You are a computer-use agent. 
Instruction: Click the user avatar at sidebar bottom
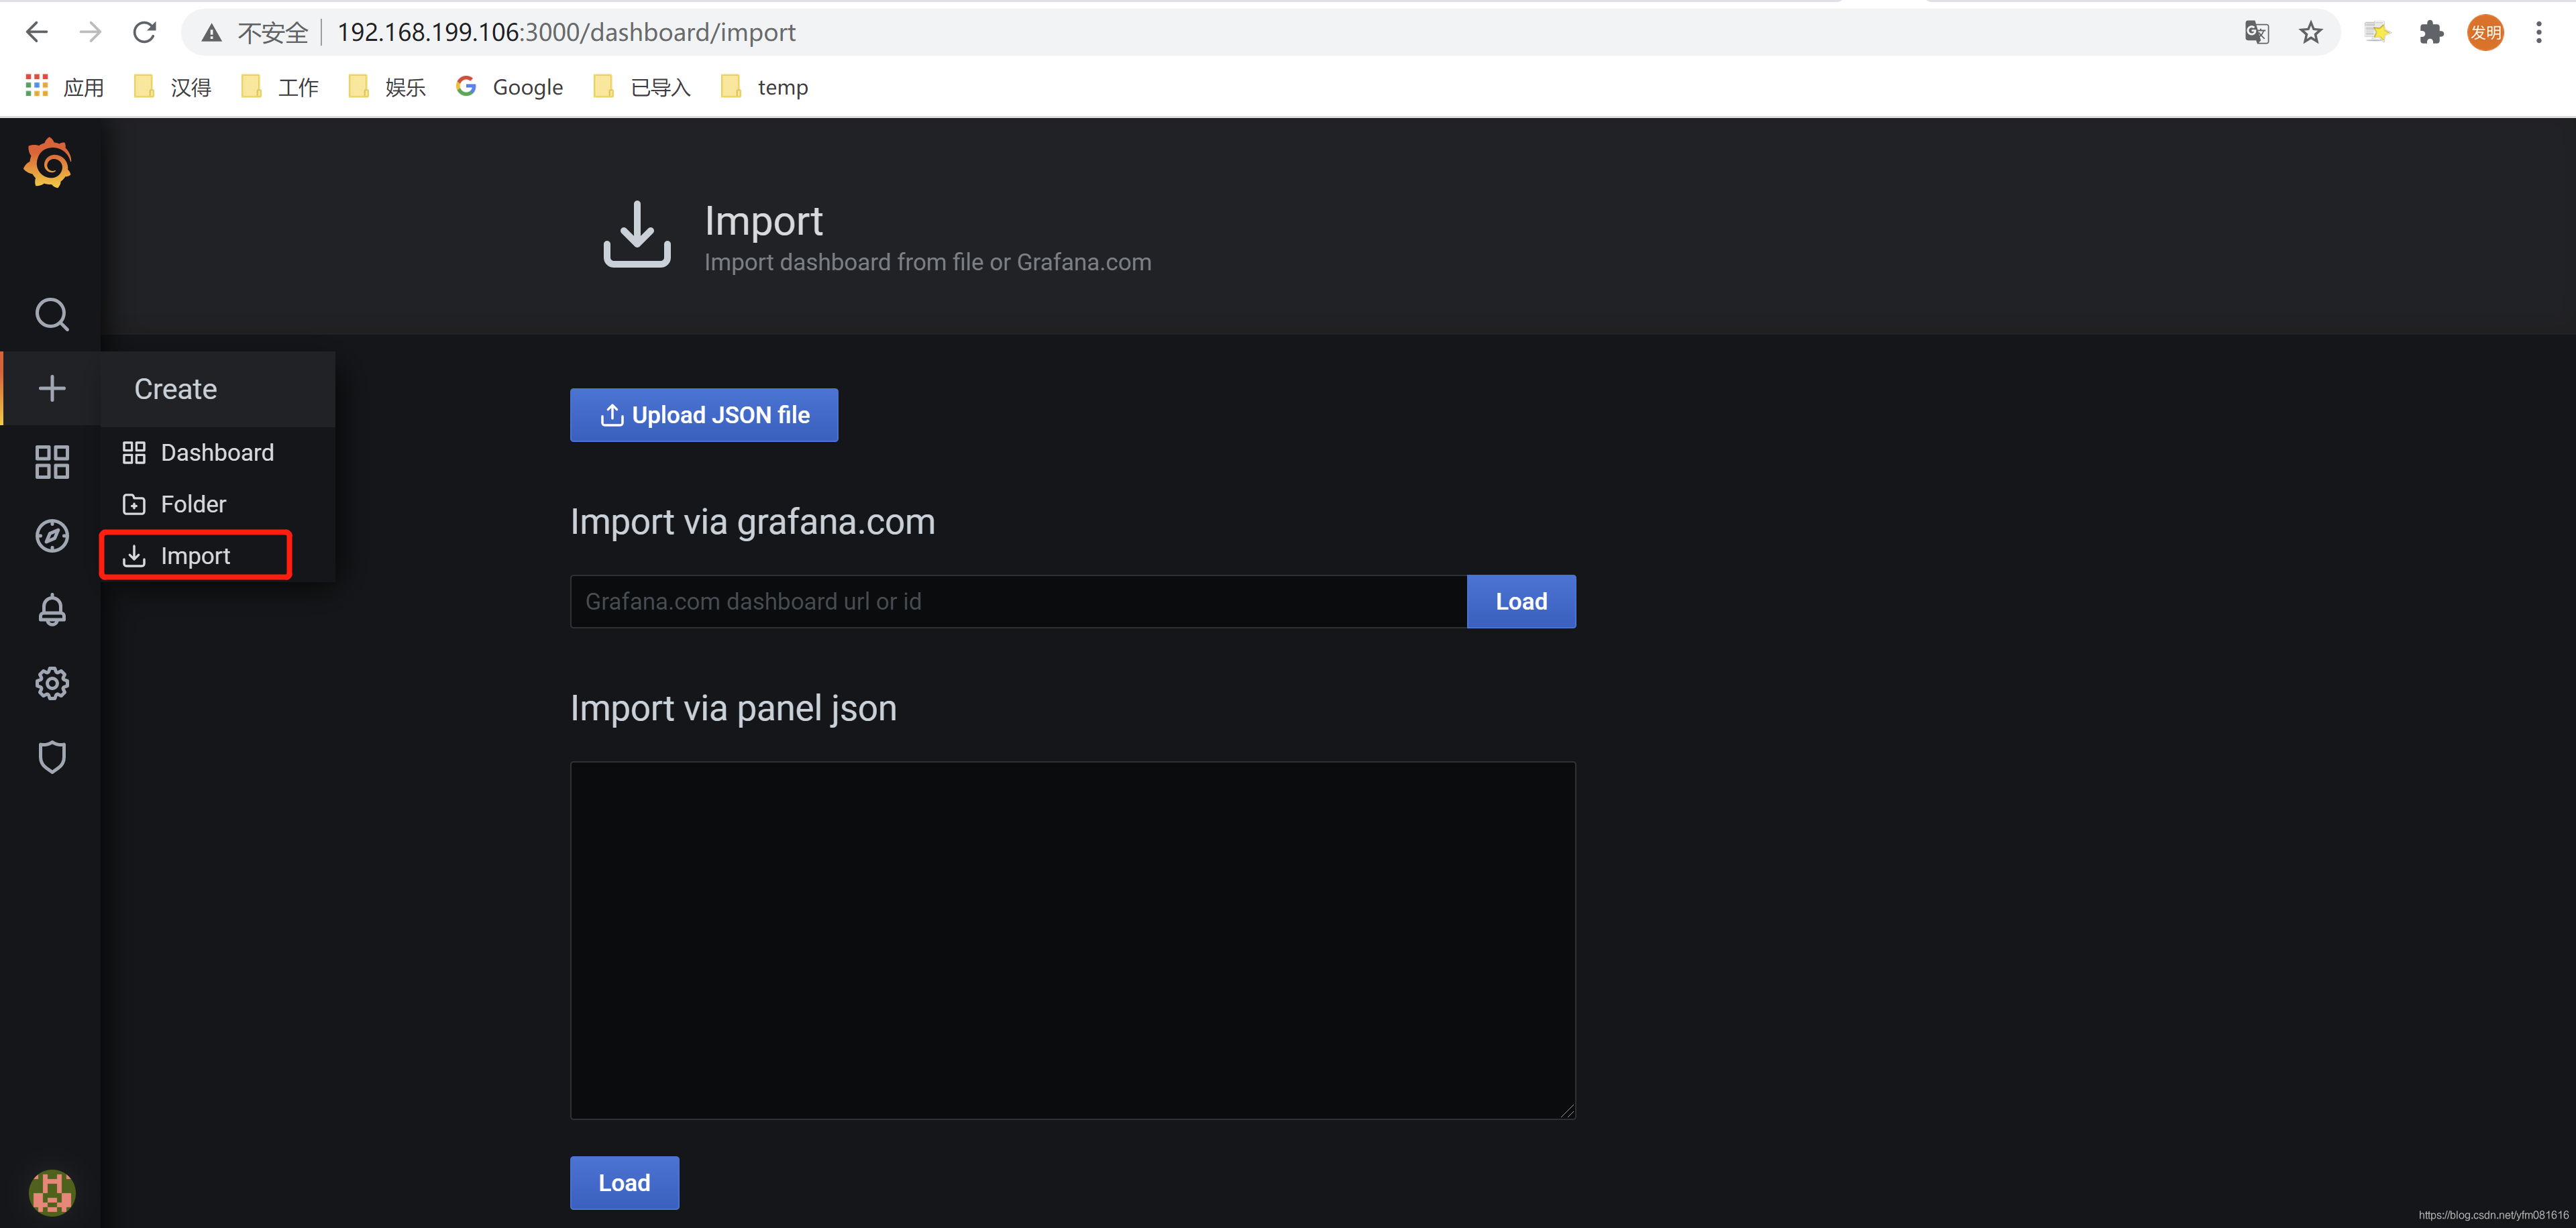[52, 1192]
